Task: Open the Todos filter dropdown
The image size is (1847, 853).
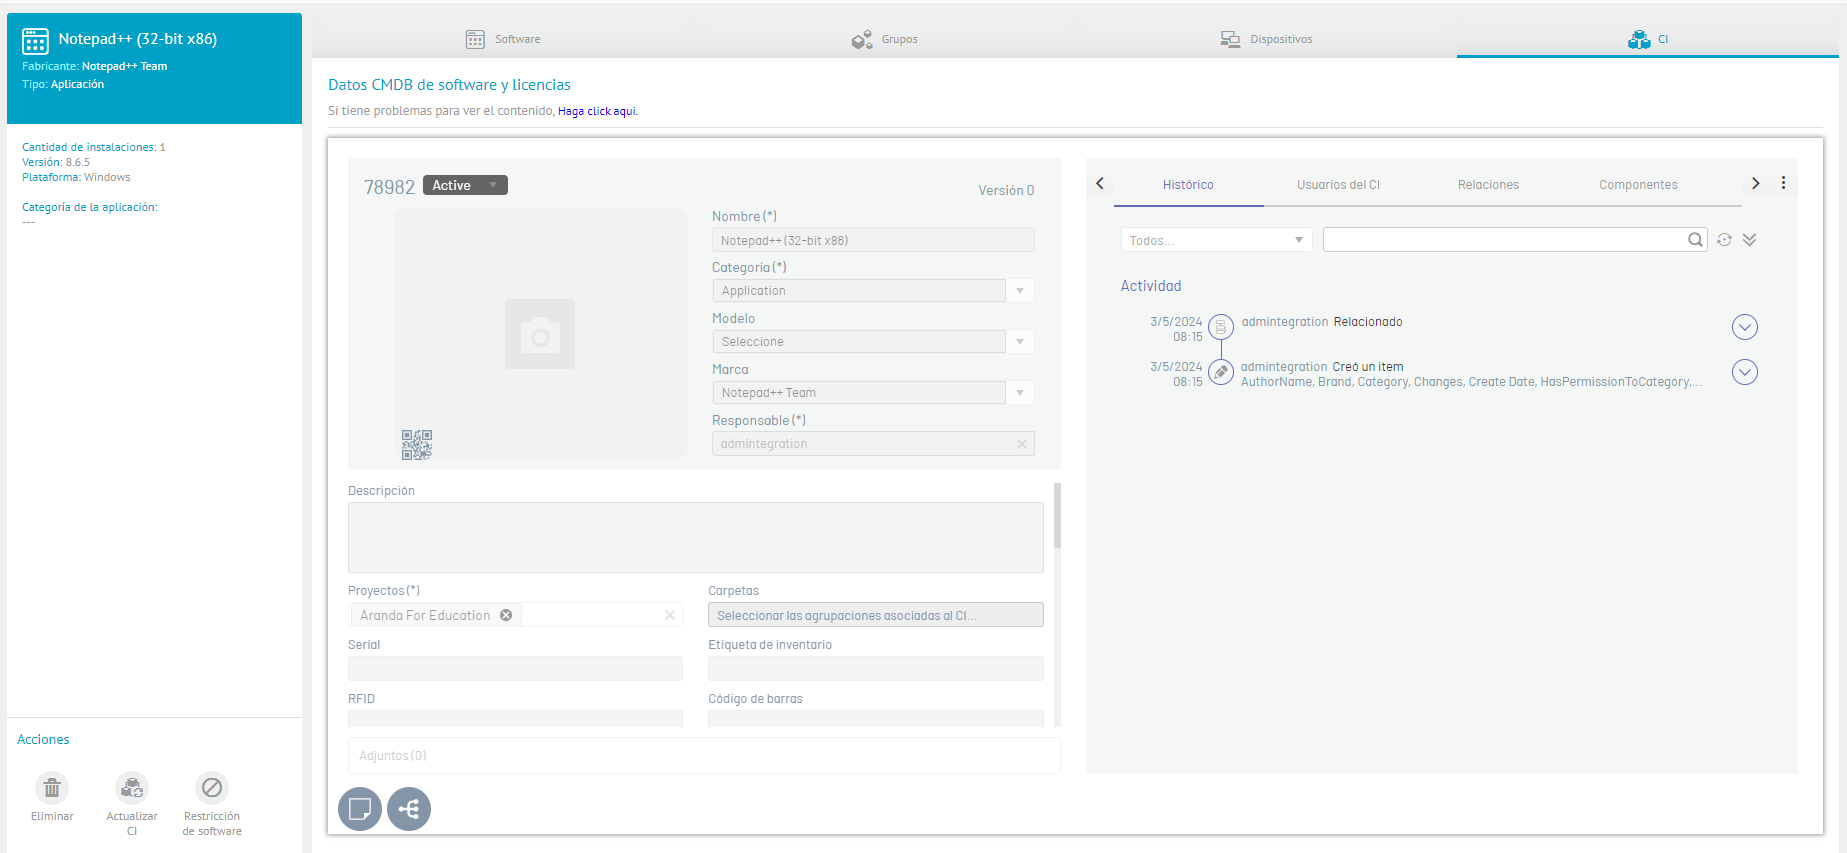Action: coord(1216,240)
